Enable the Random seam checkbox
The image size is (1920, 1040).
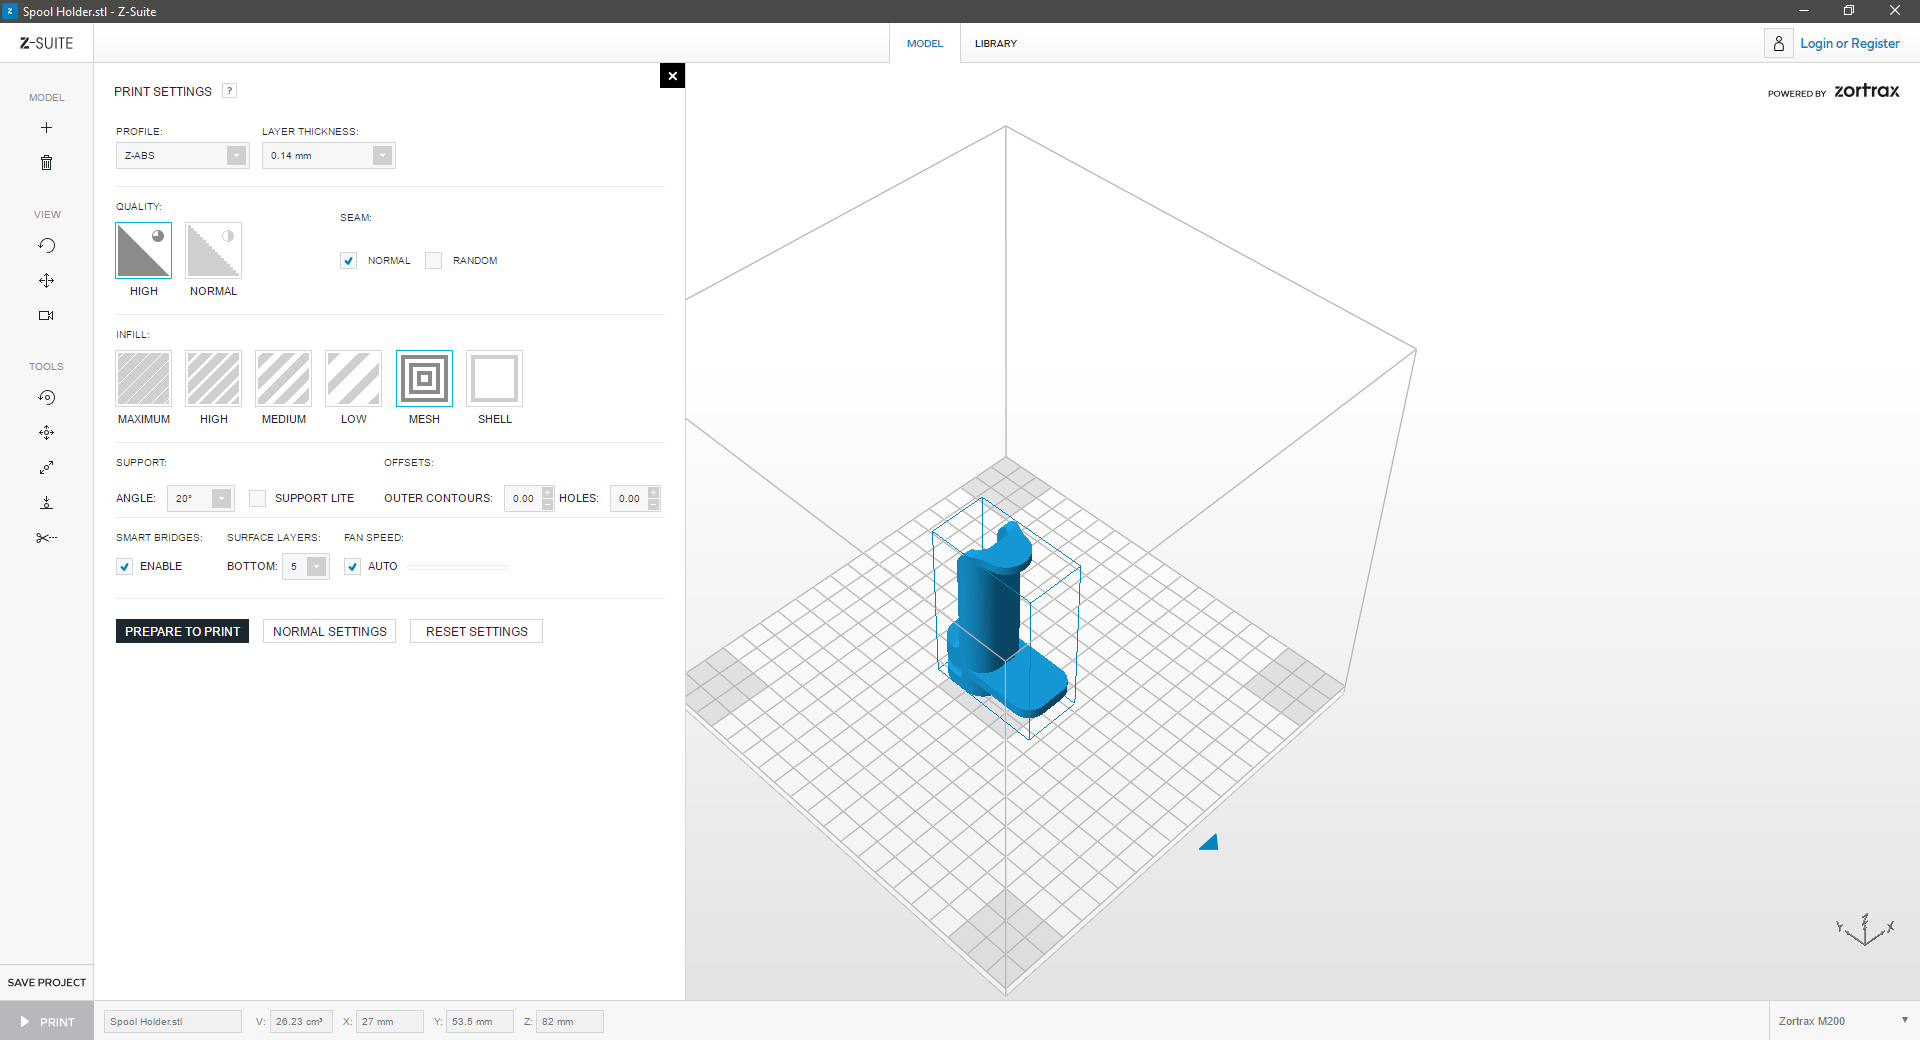(434, 261)
